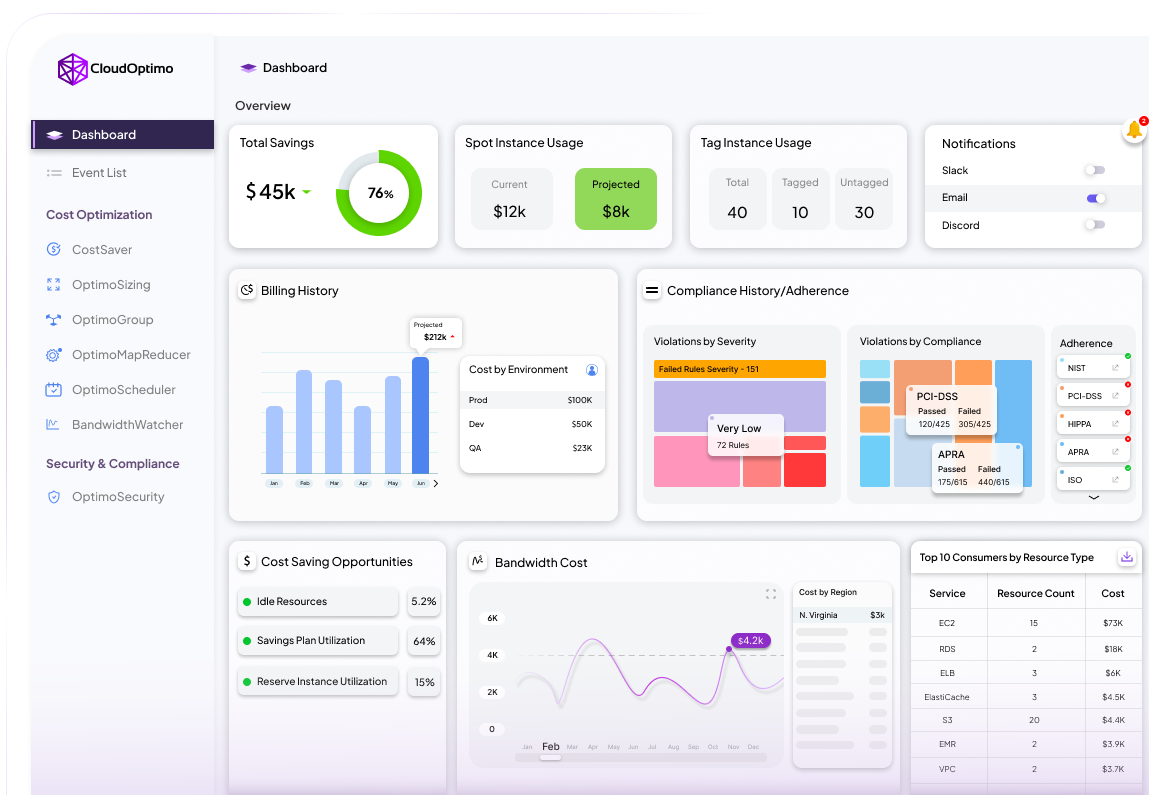
Task: Click Reserve Instance Utilization opportunity
Action: [x=318, y=681]
